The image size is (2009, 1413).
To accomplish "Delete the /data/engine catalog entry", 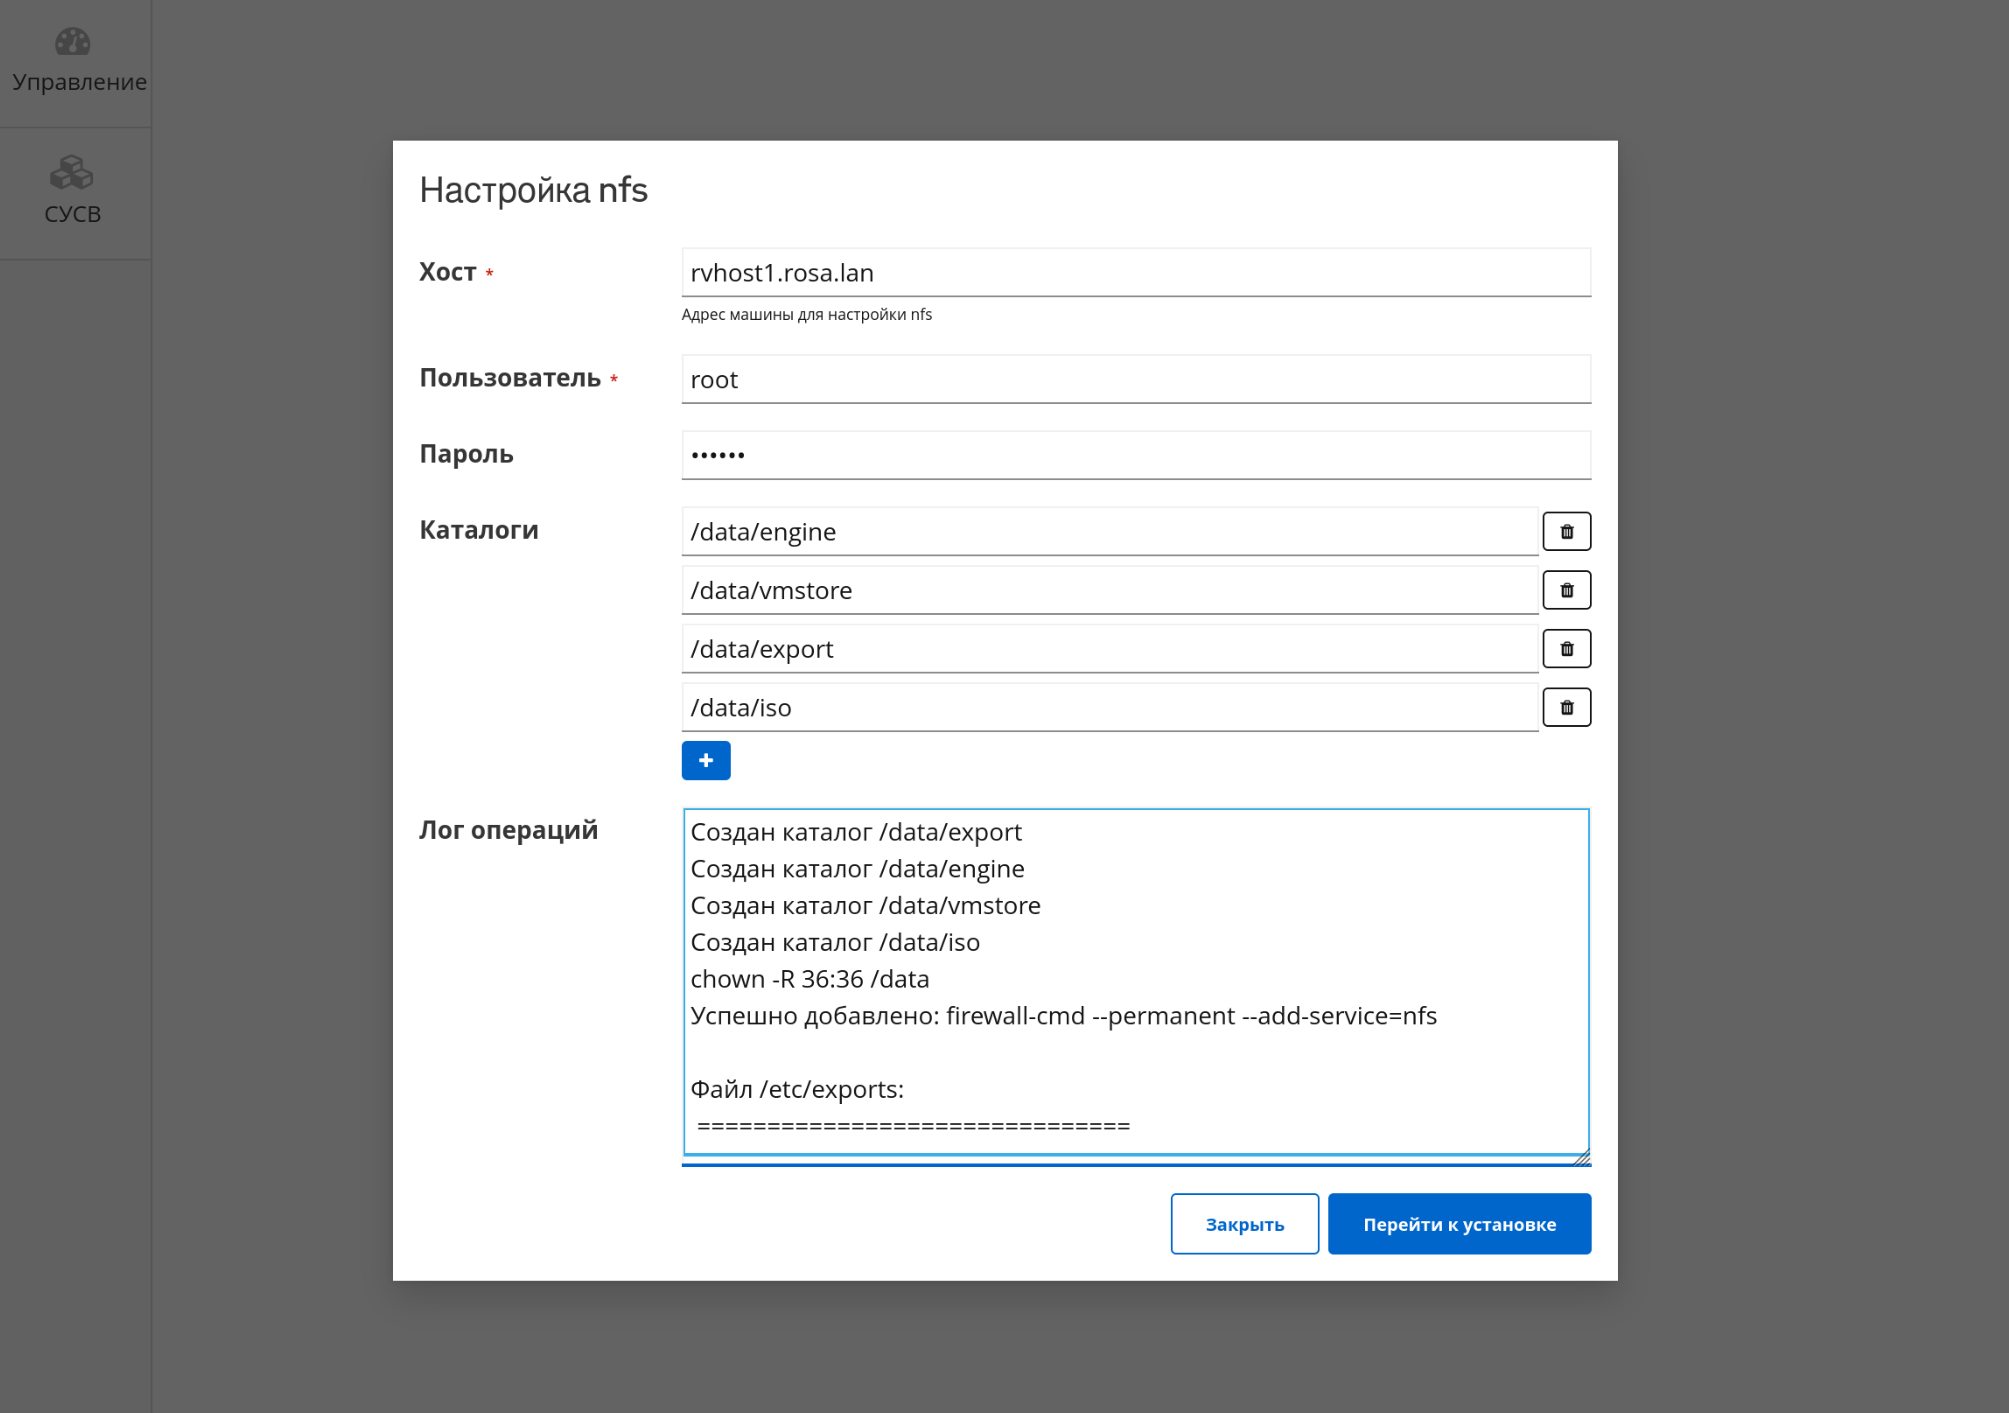I will (x=1566, y=531).
